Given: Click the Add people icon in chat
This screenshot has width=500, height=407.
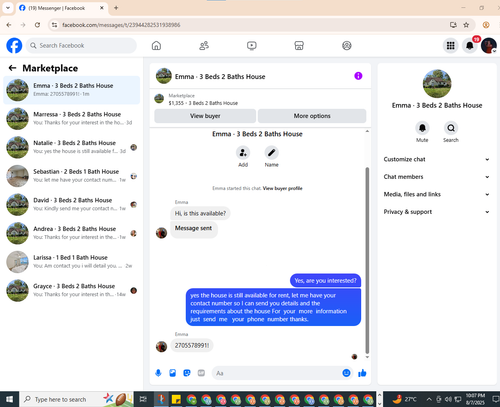Looking at the screenshot, I should tap(243, 153).
